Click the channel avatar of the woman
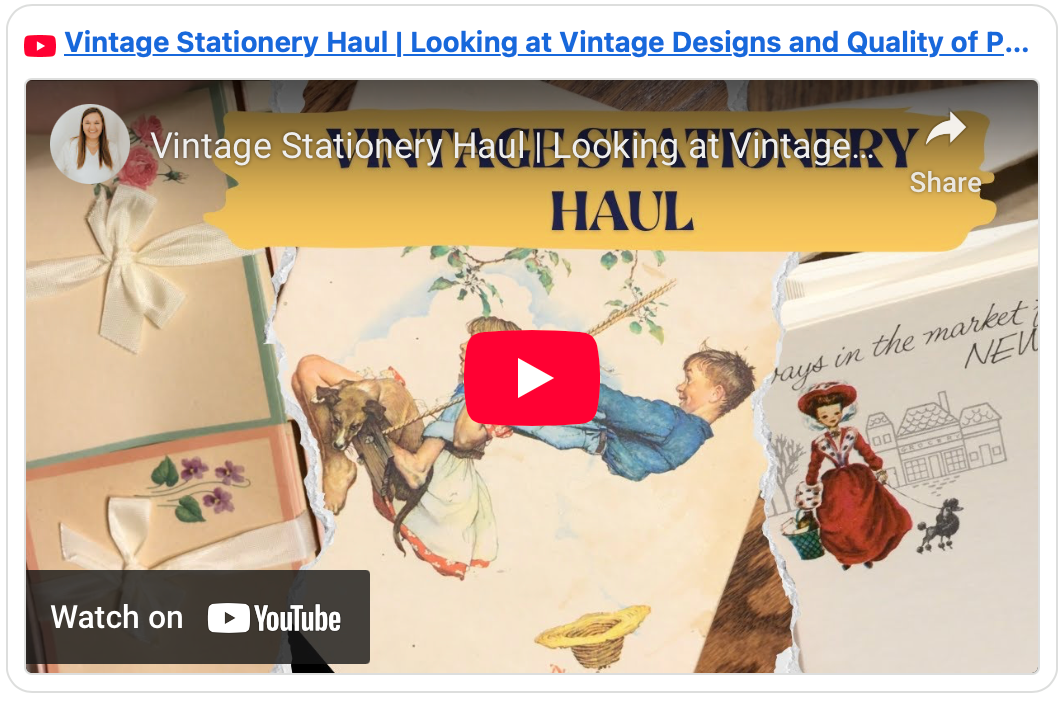1062x702 pixels. click(x=89, y=144)
